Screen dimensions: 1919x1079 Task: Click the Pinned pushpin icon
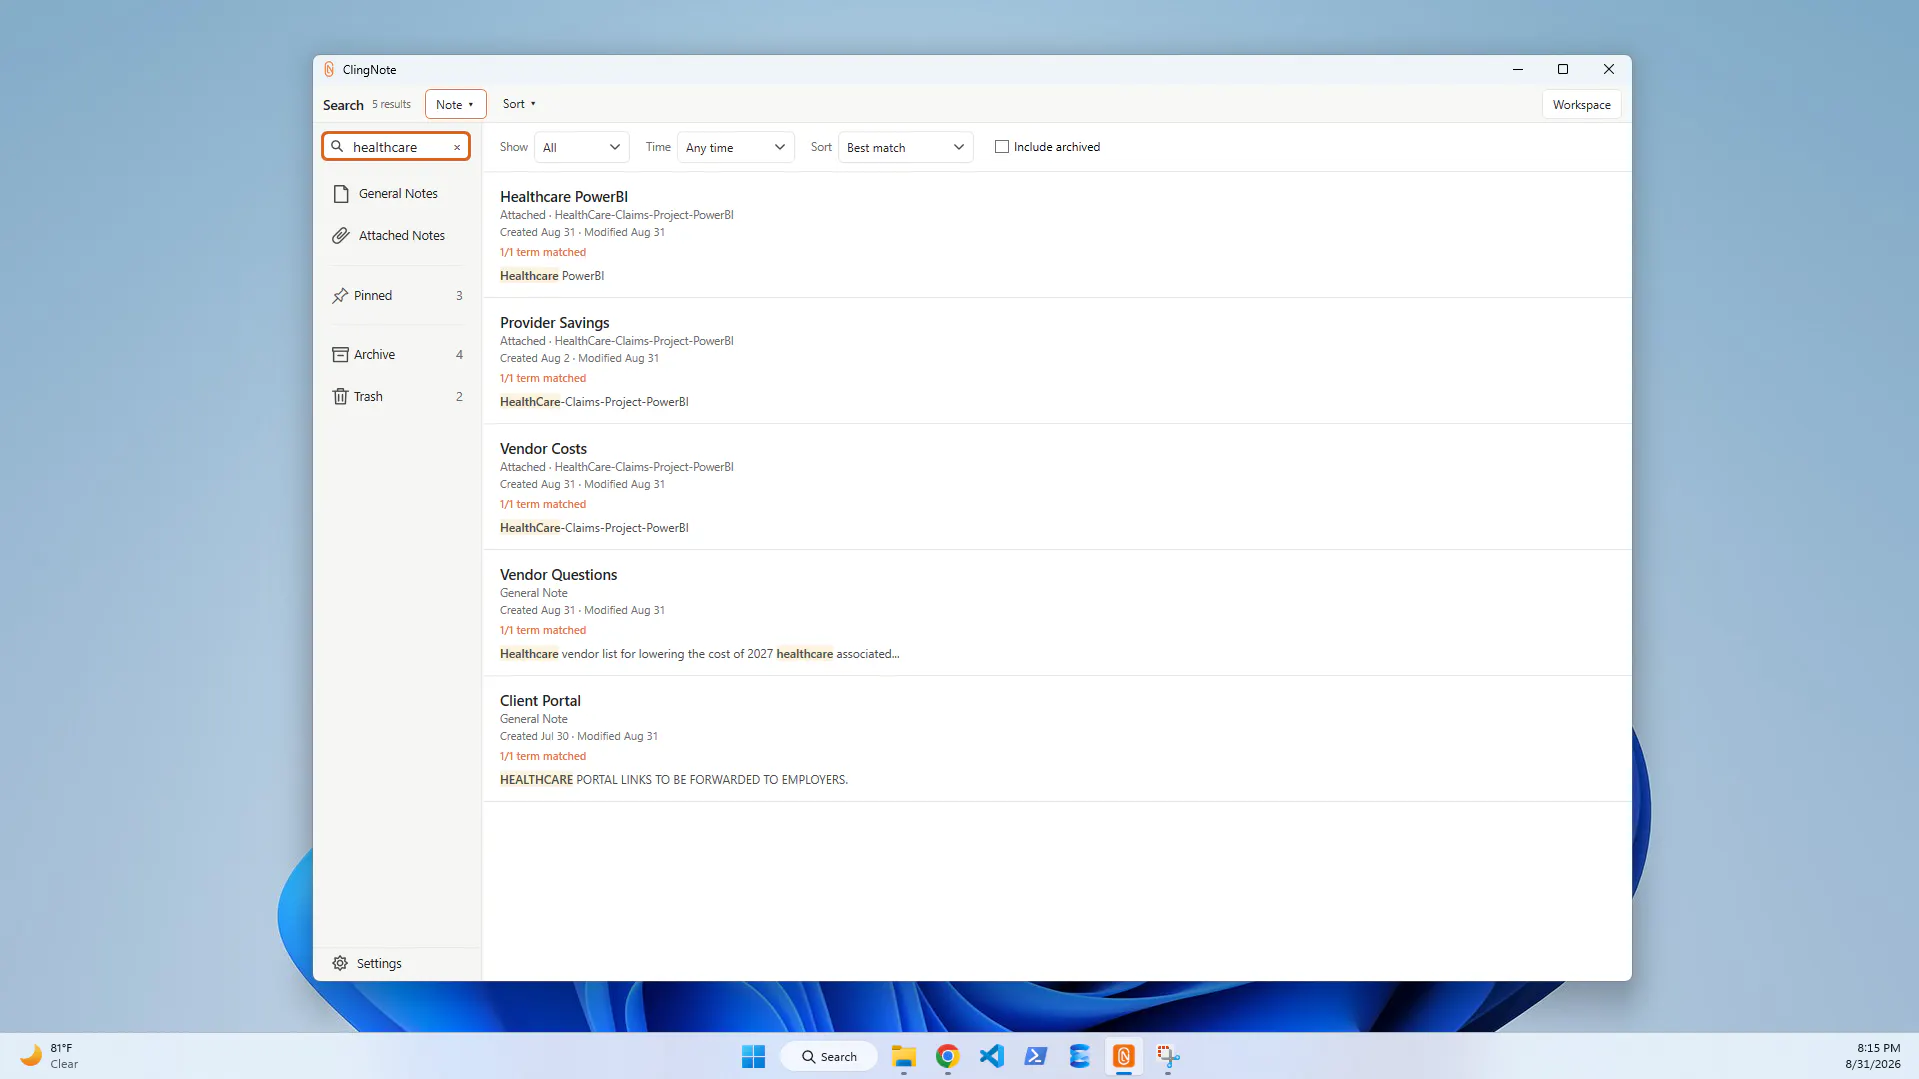pyautogui.click(x=340, y=296)
